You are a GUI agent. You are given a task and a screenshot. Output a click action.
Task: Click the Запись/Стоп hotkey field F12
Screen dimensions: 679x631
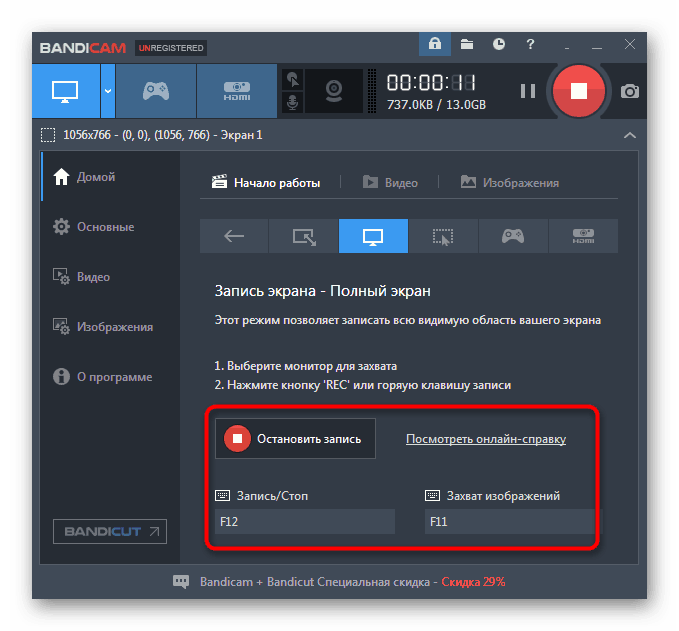[x=305, y=521]
